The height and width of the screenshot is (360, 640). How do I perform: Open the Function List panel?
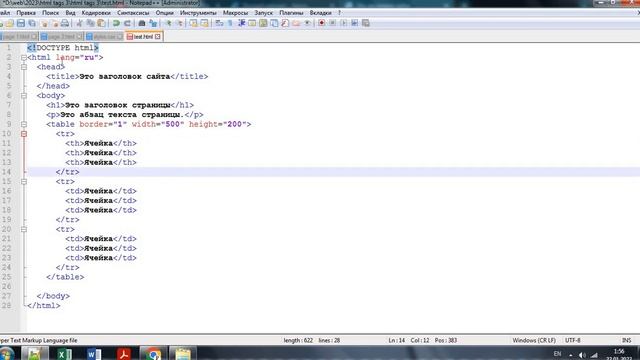285,23
